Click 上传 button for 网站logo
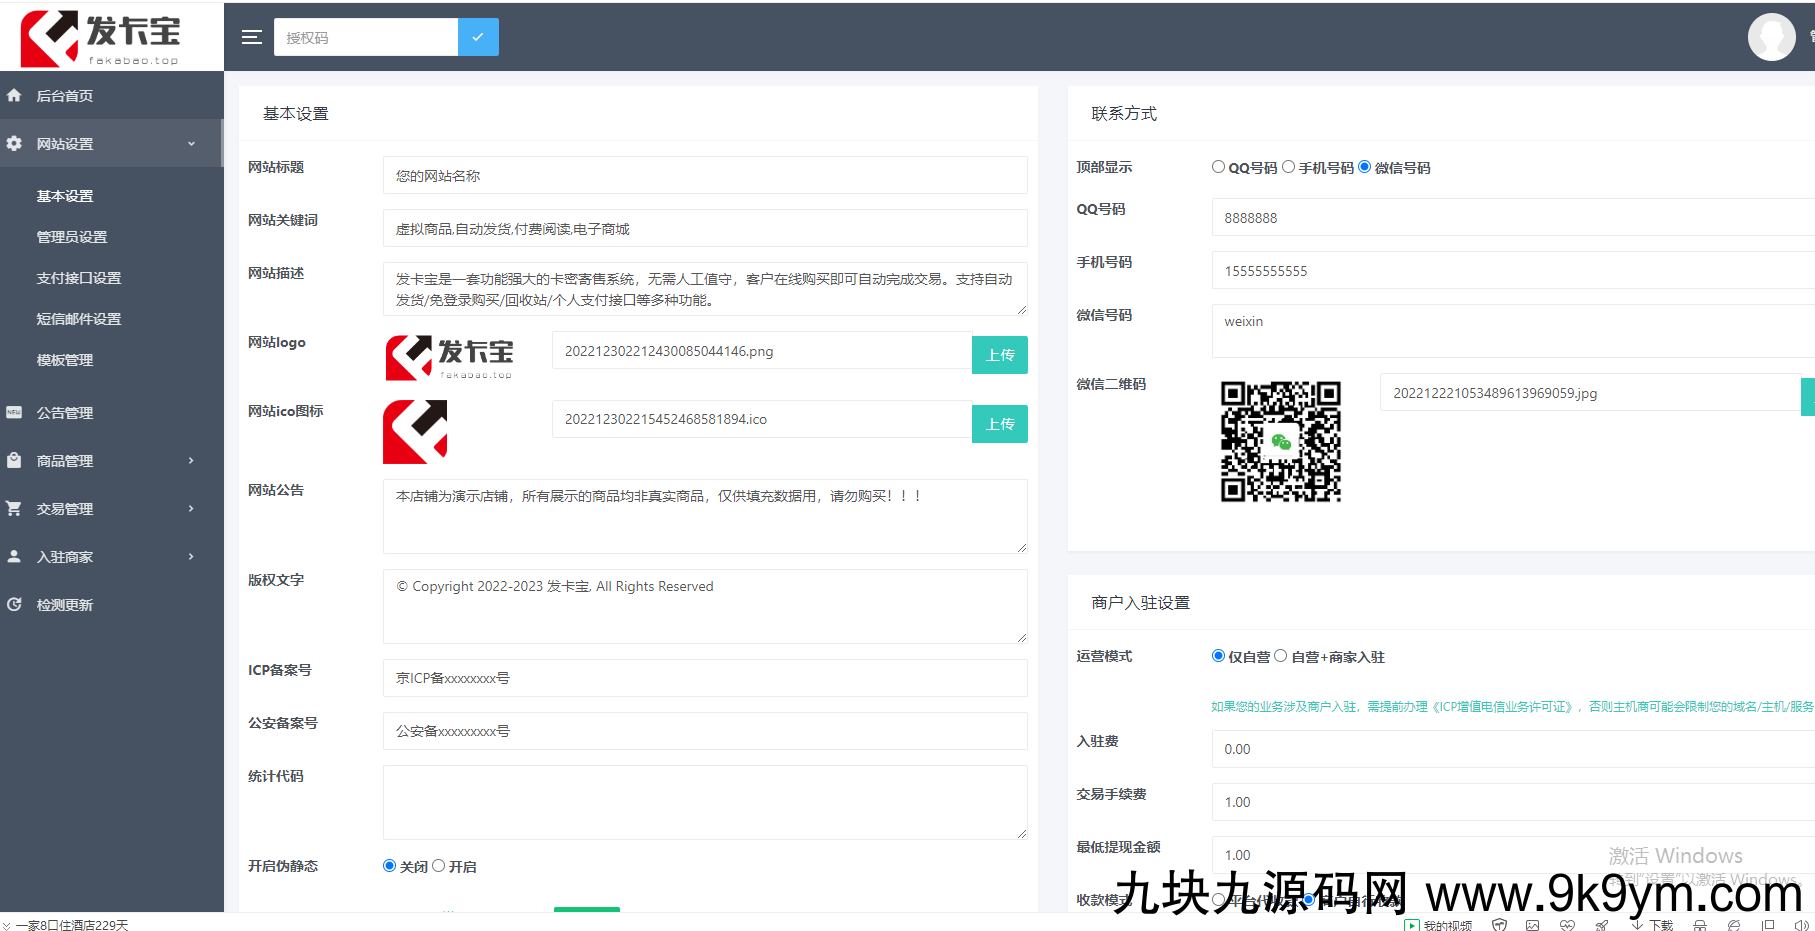The height and width of the screenshot is (931, 1815). coord(999,355)
